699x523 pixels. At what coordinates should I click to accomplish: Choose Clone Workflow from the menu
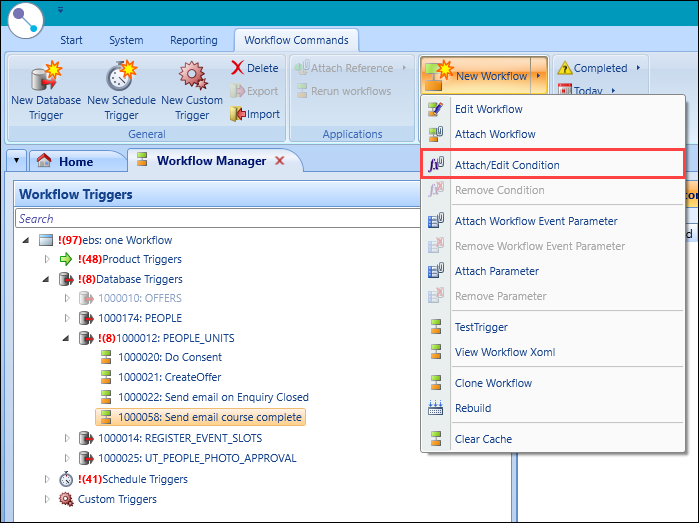(x=493, y=383)
